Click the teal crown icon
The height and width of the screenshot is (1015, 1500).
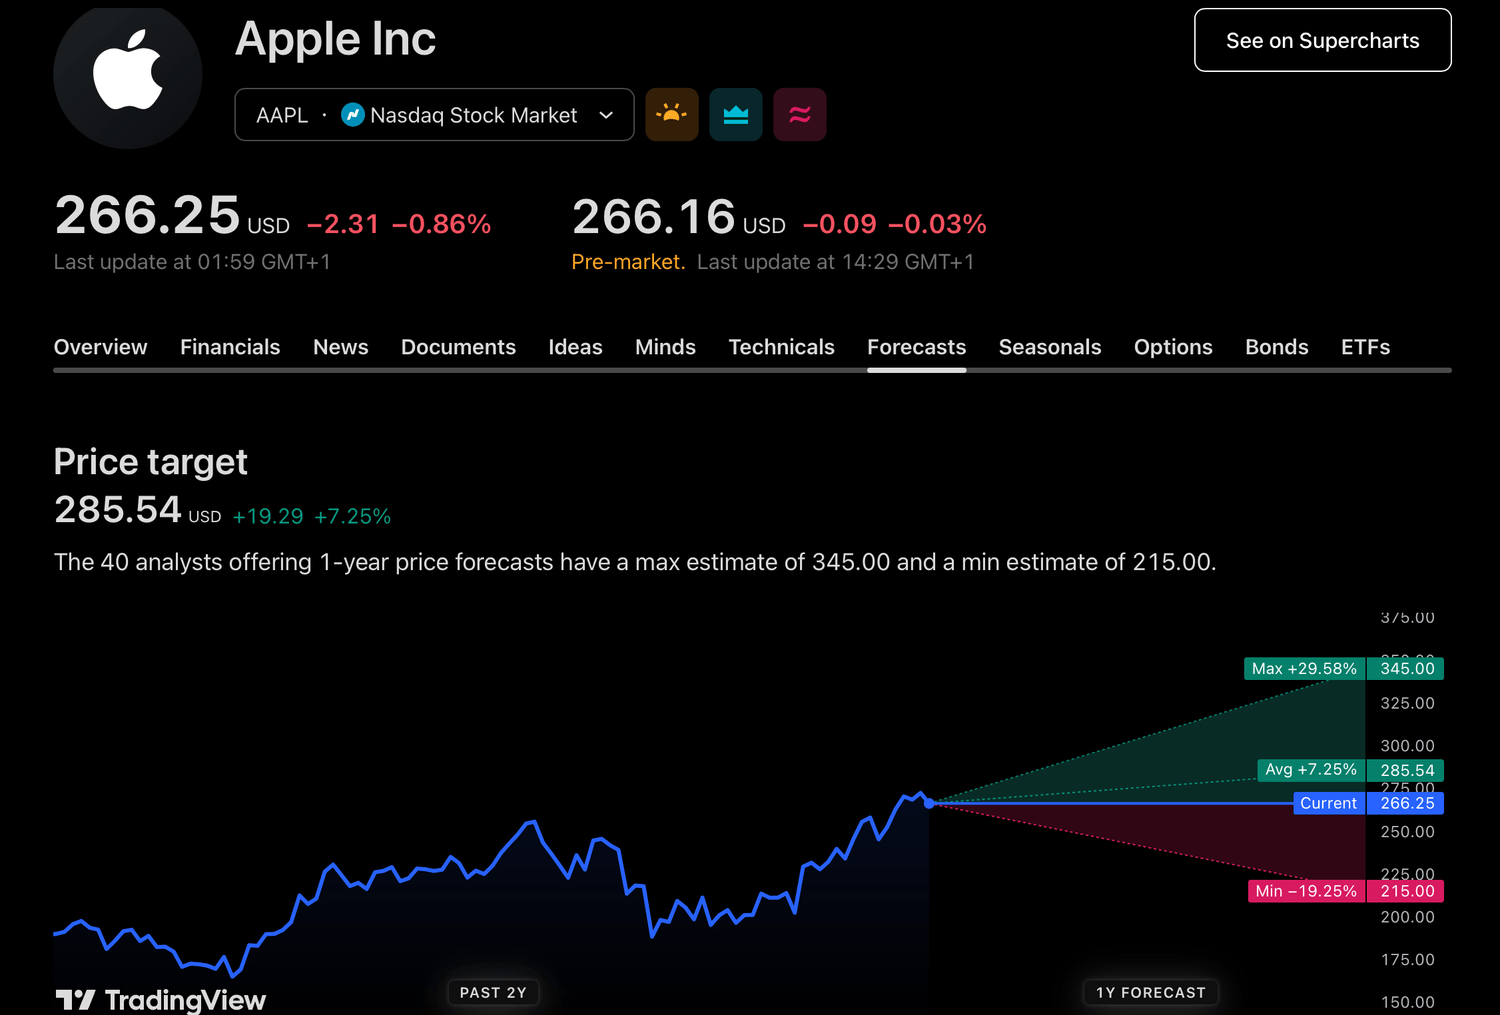(x=736, y=114)
